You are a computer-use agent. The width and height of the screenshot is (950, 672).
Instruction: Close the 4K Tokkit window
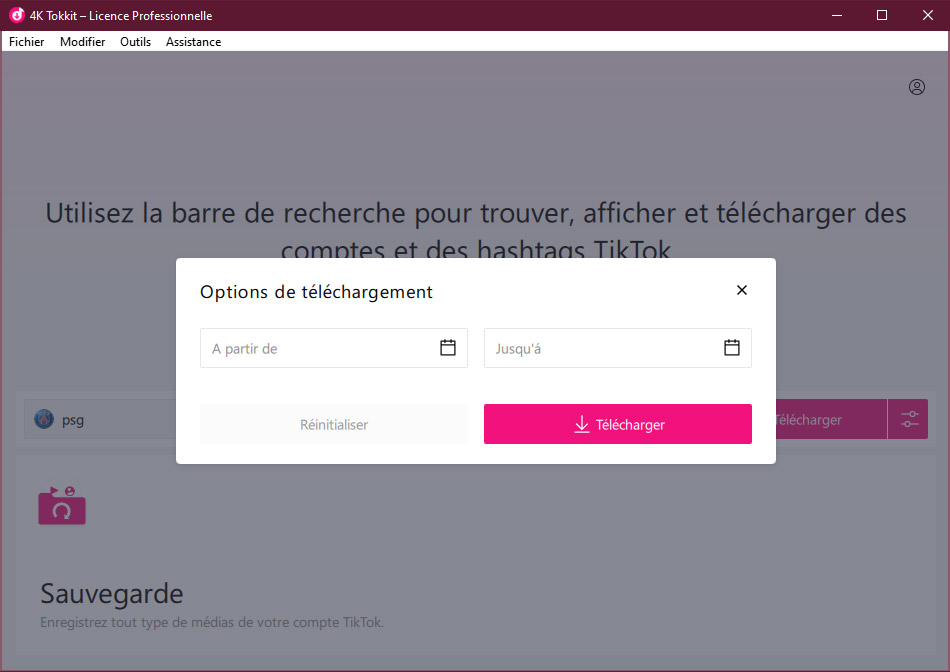[928, 15]
